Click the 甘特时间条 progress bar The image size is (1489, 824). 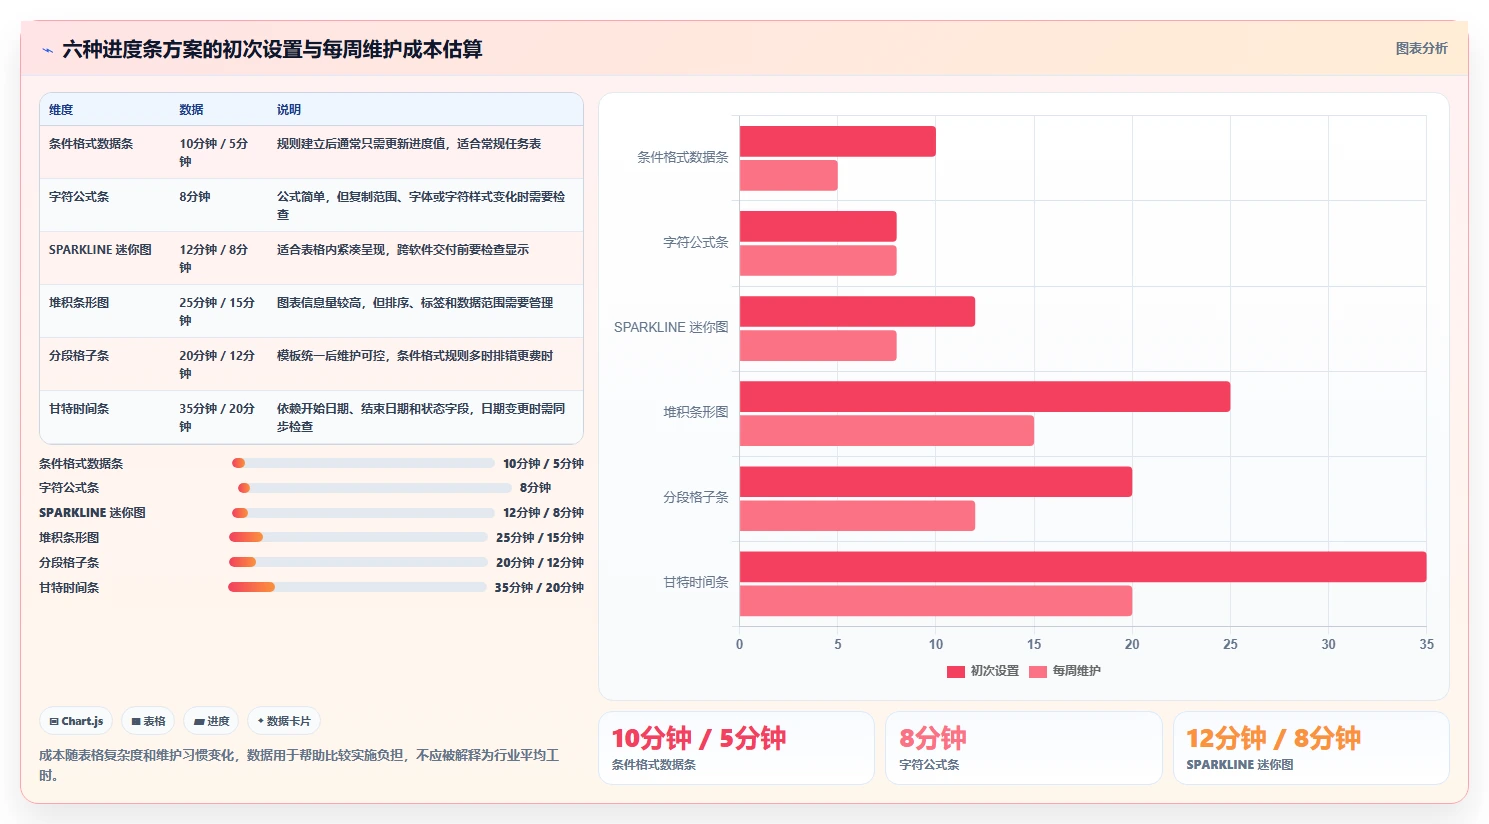click(x=357, y=588)
